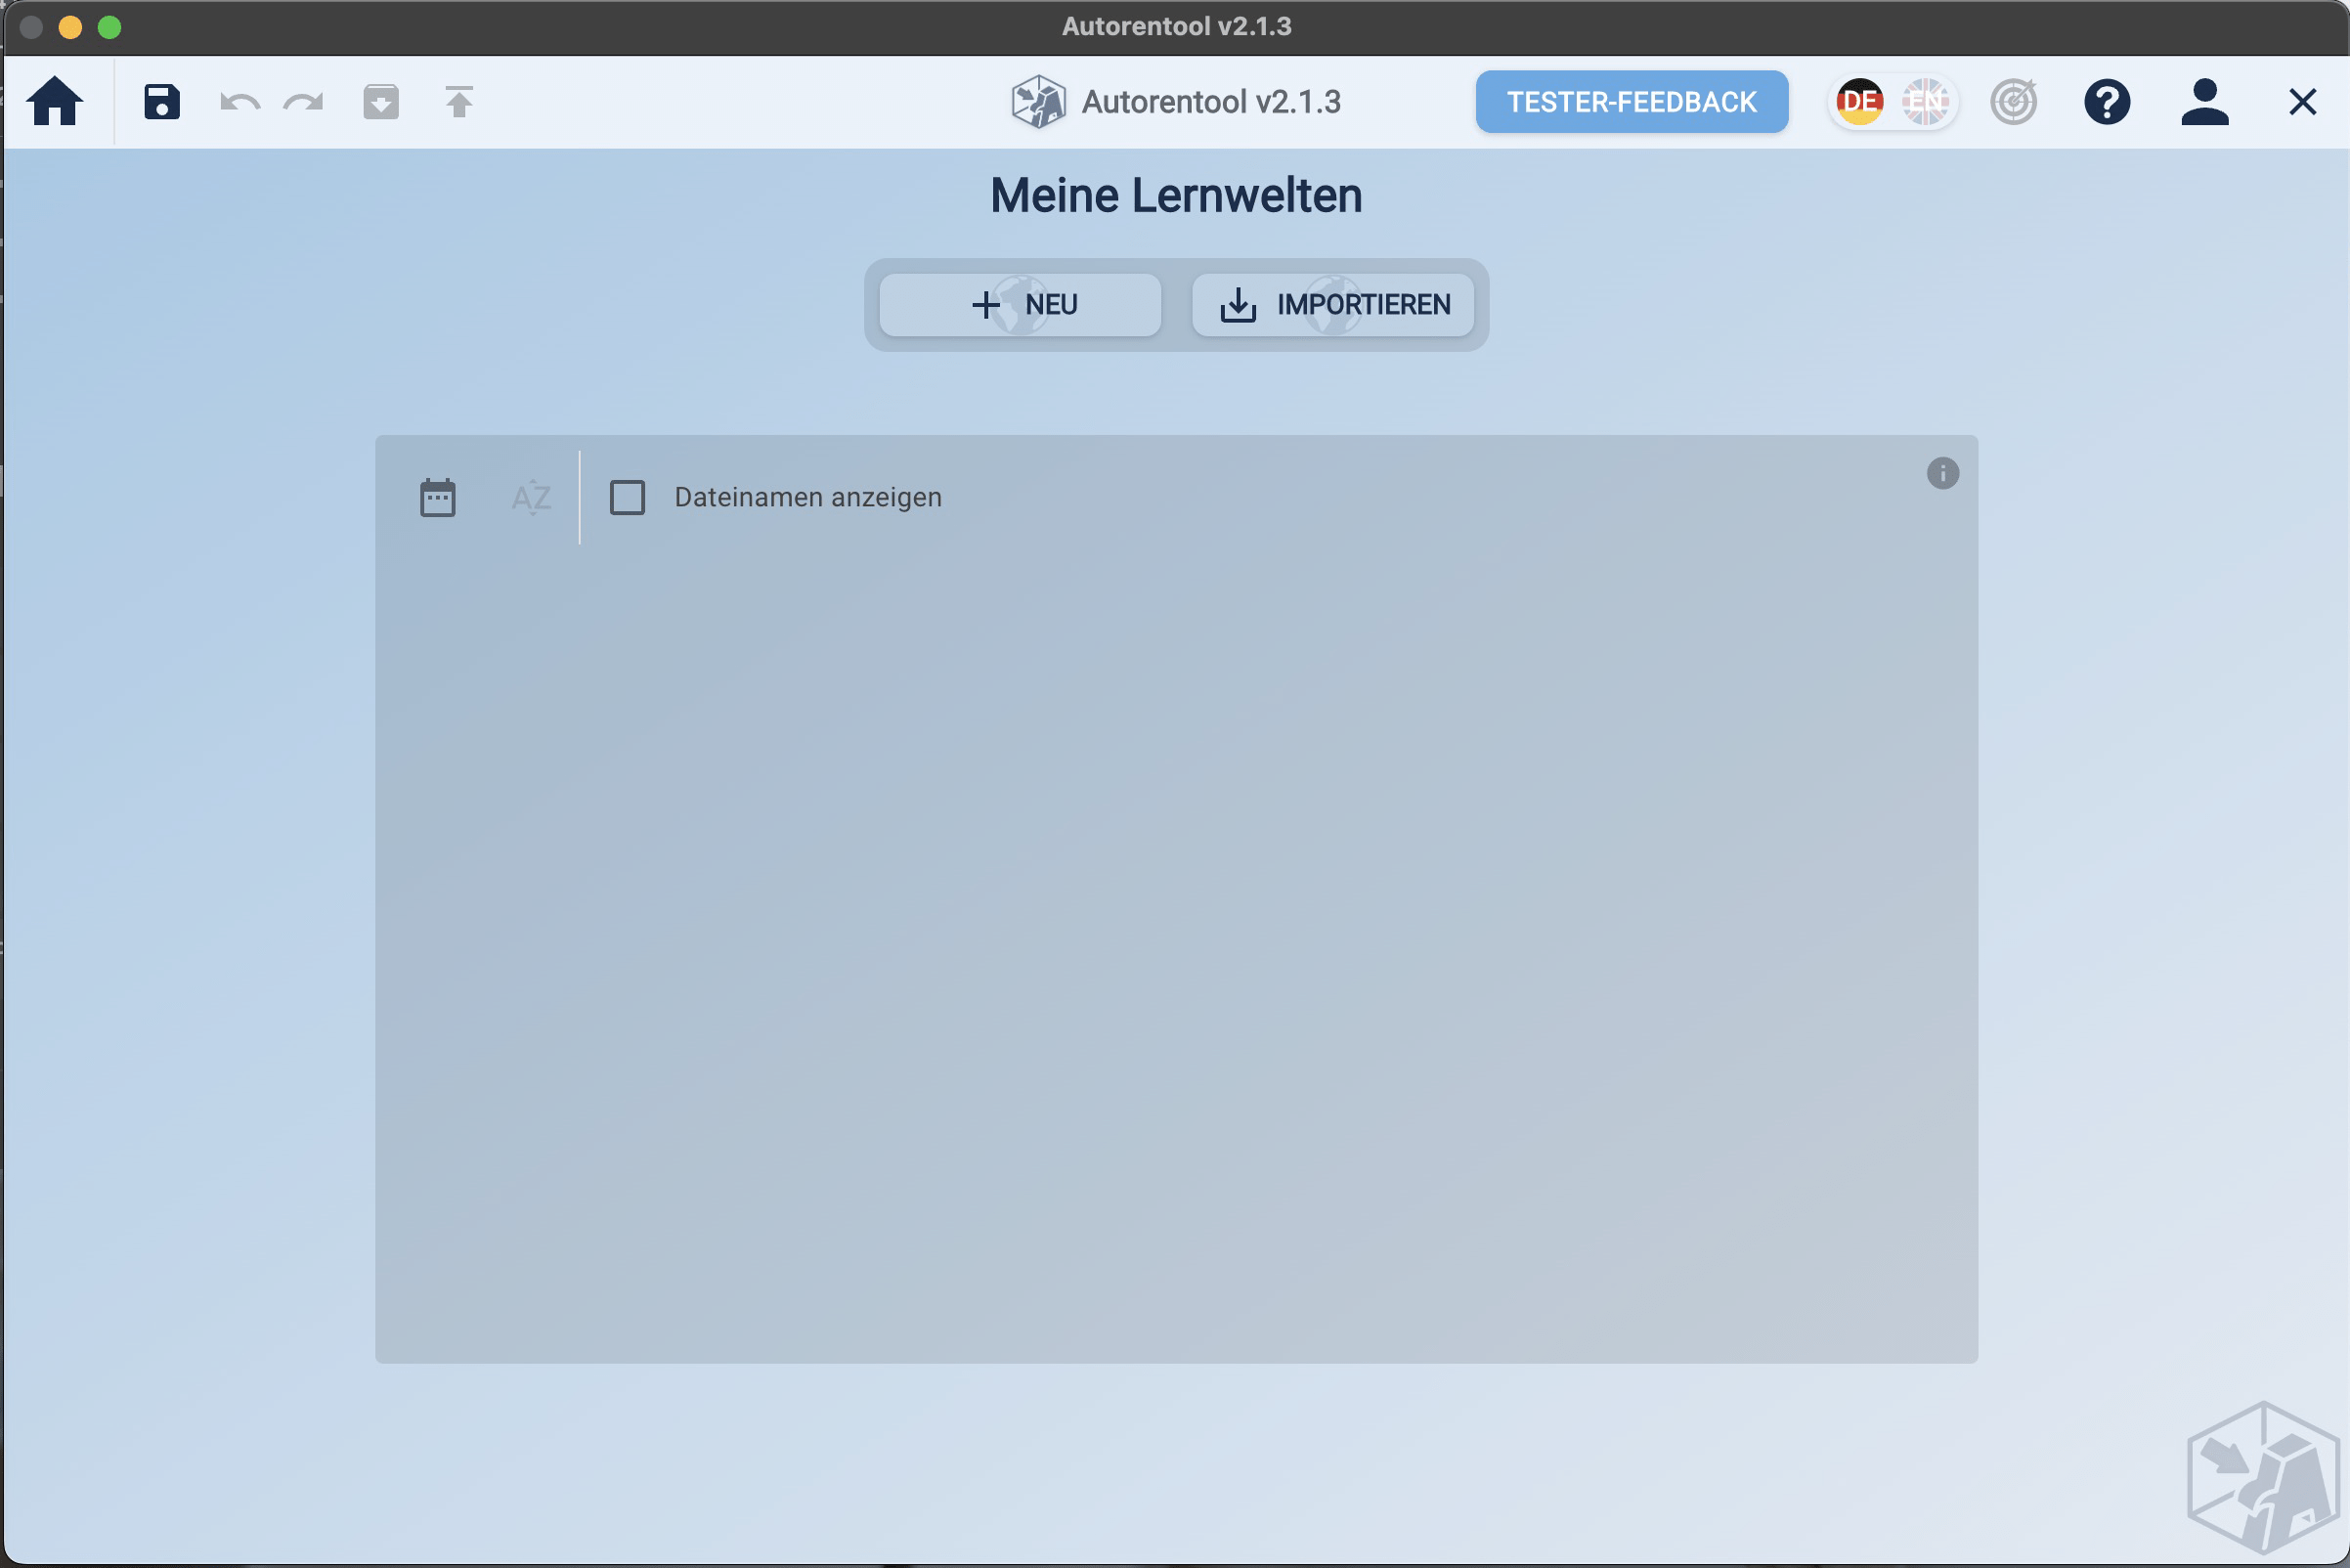This screenshot has height=1568, width=2350.
Task: Sort learning worlds alphabetically A-Z
Action: point(531,497)
